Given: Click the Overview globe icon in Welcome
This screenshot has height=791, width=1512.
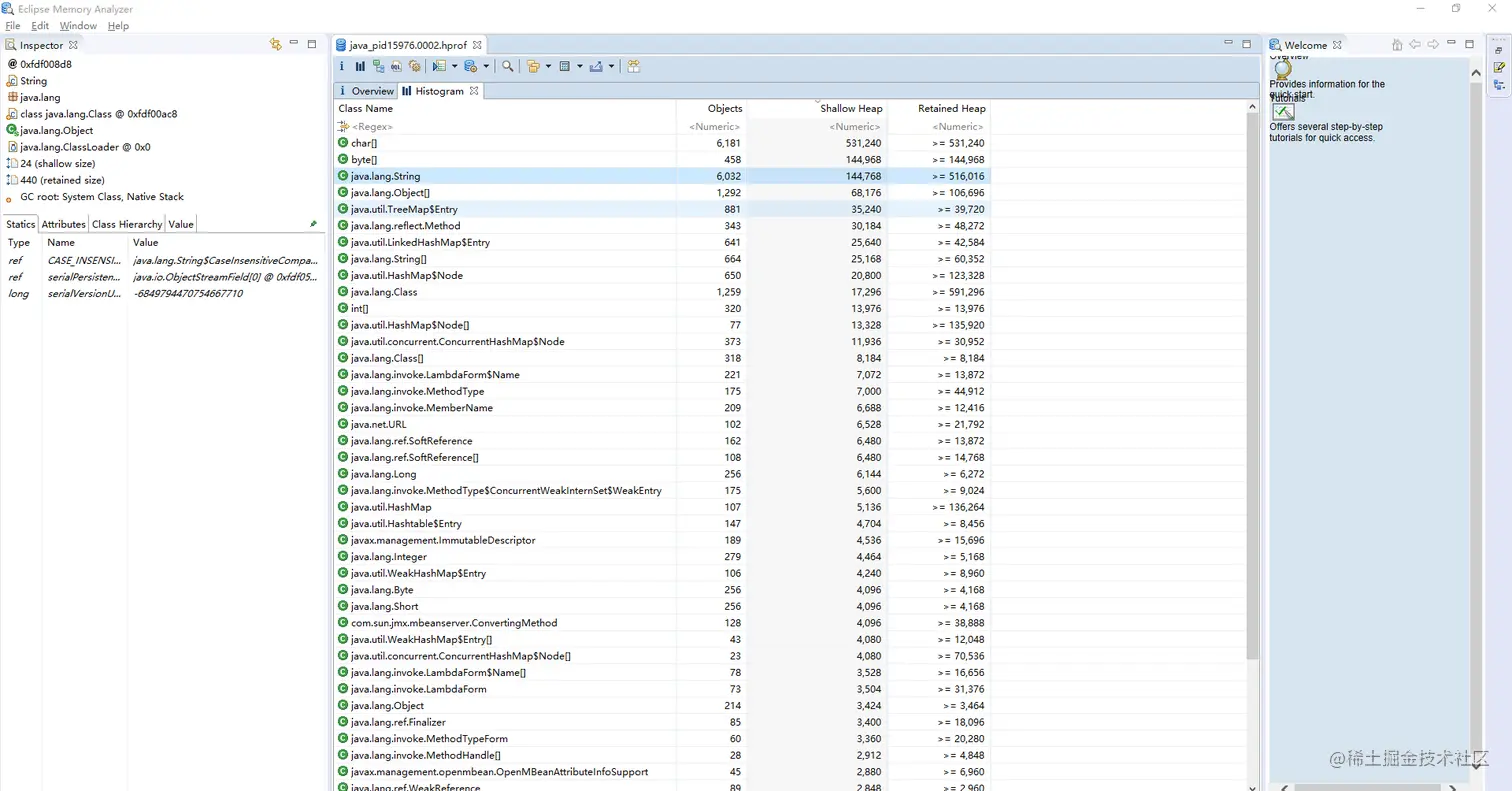Looking at the screenshot, I should click(x=1282, y=68).
